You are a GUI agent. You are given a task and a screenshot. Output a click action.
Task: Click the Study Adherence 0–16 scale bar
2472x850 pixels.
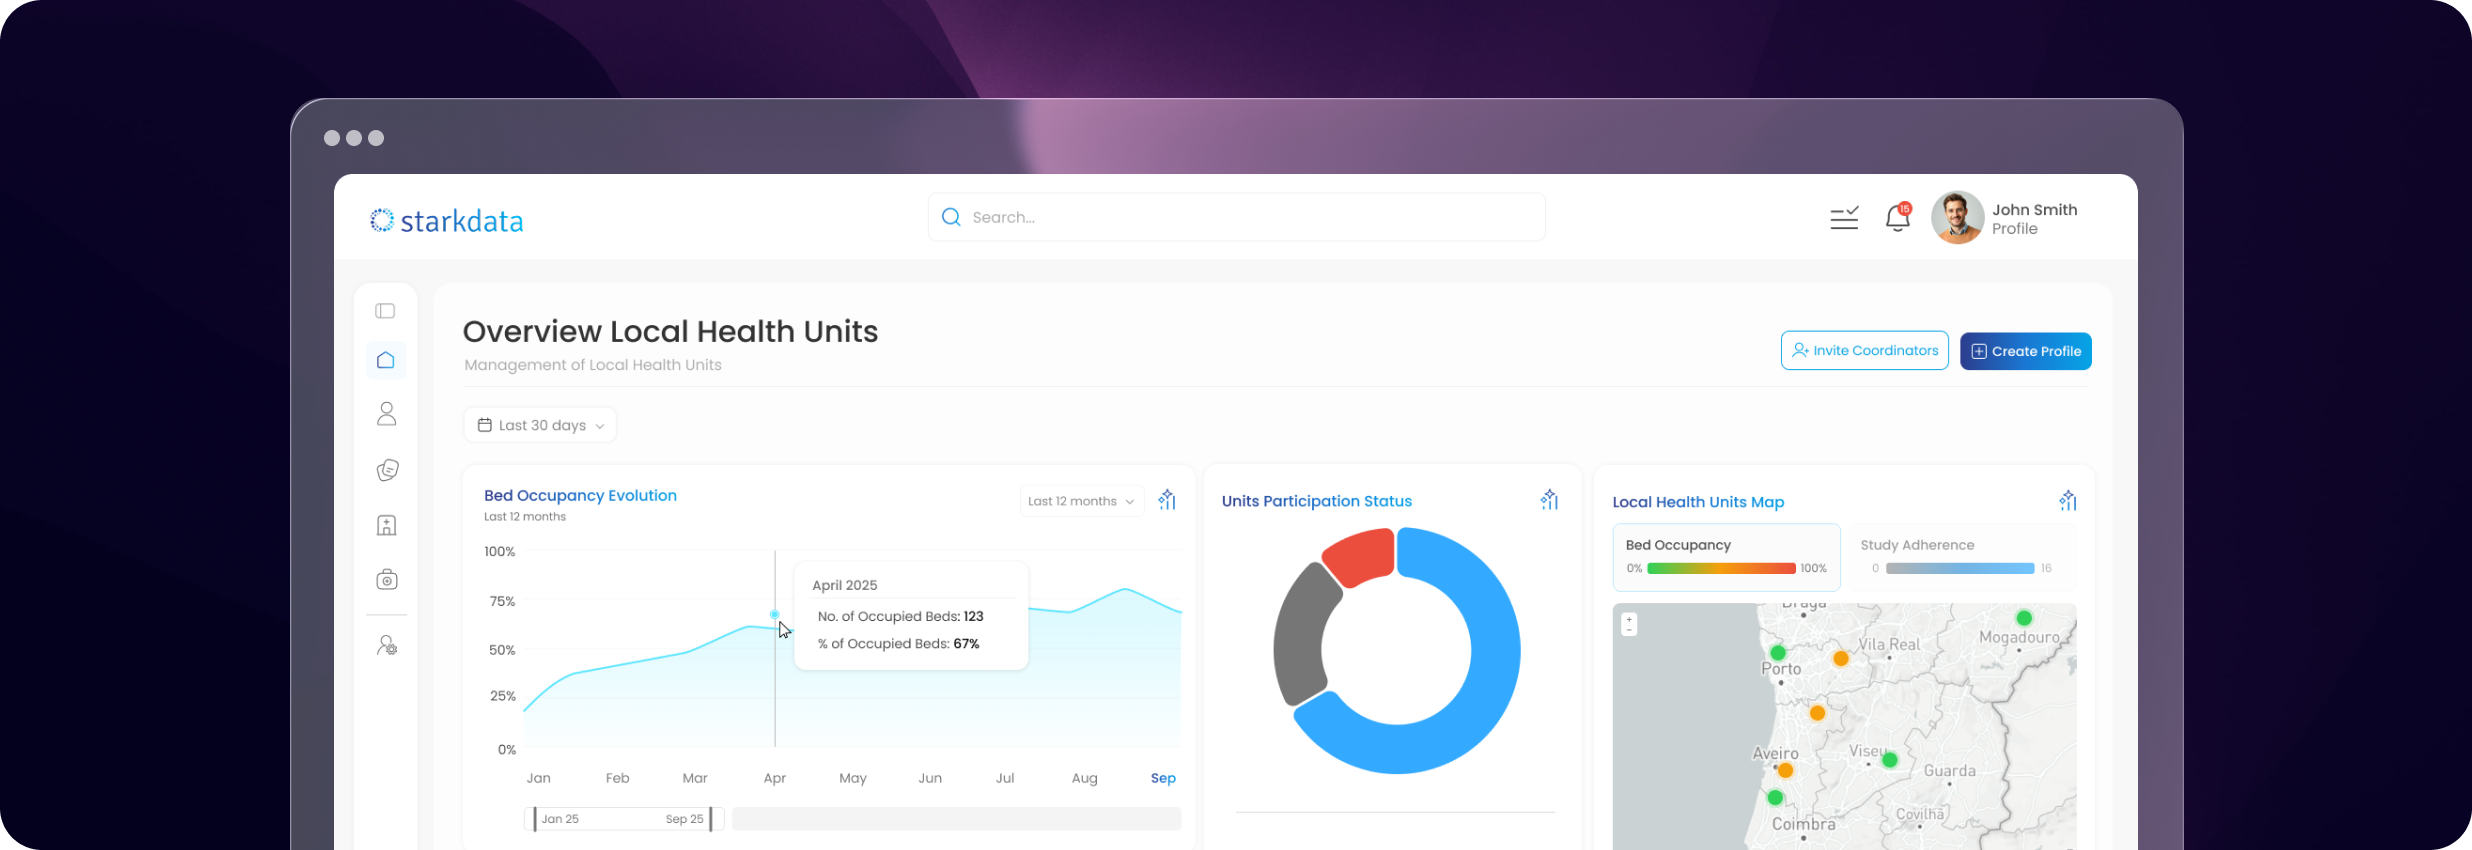[x=1960, y=568]
